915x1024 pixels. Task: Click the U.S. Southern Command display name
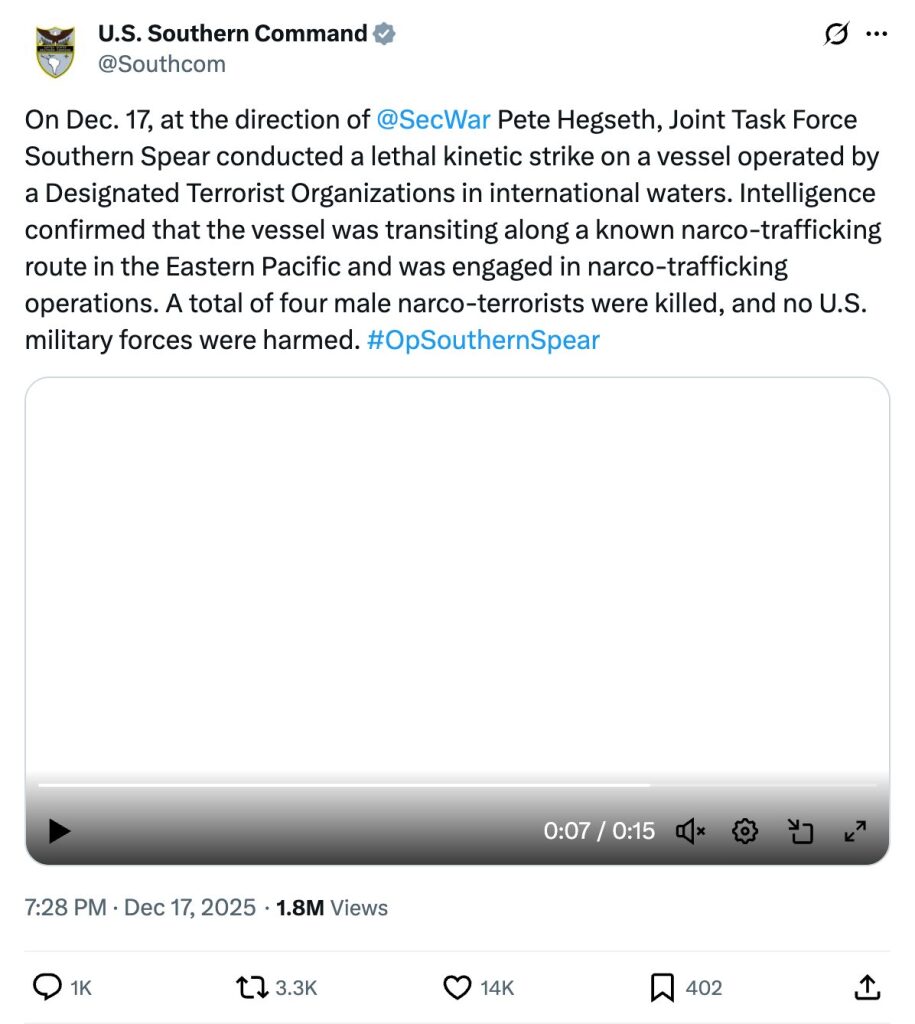pyautogui.click(x=232, y=34)
